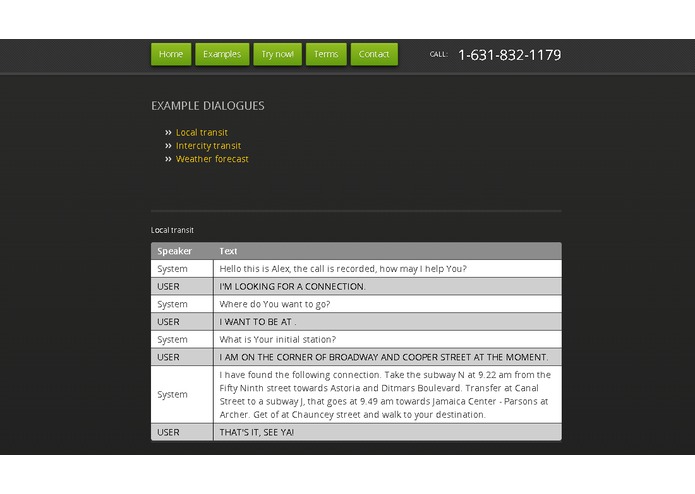Viewport: 695px width, 494px height.
Task: Click the Speaker column header
Action: tap(175, 251)
